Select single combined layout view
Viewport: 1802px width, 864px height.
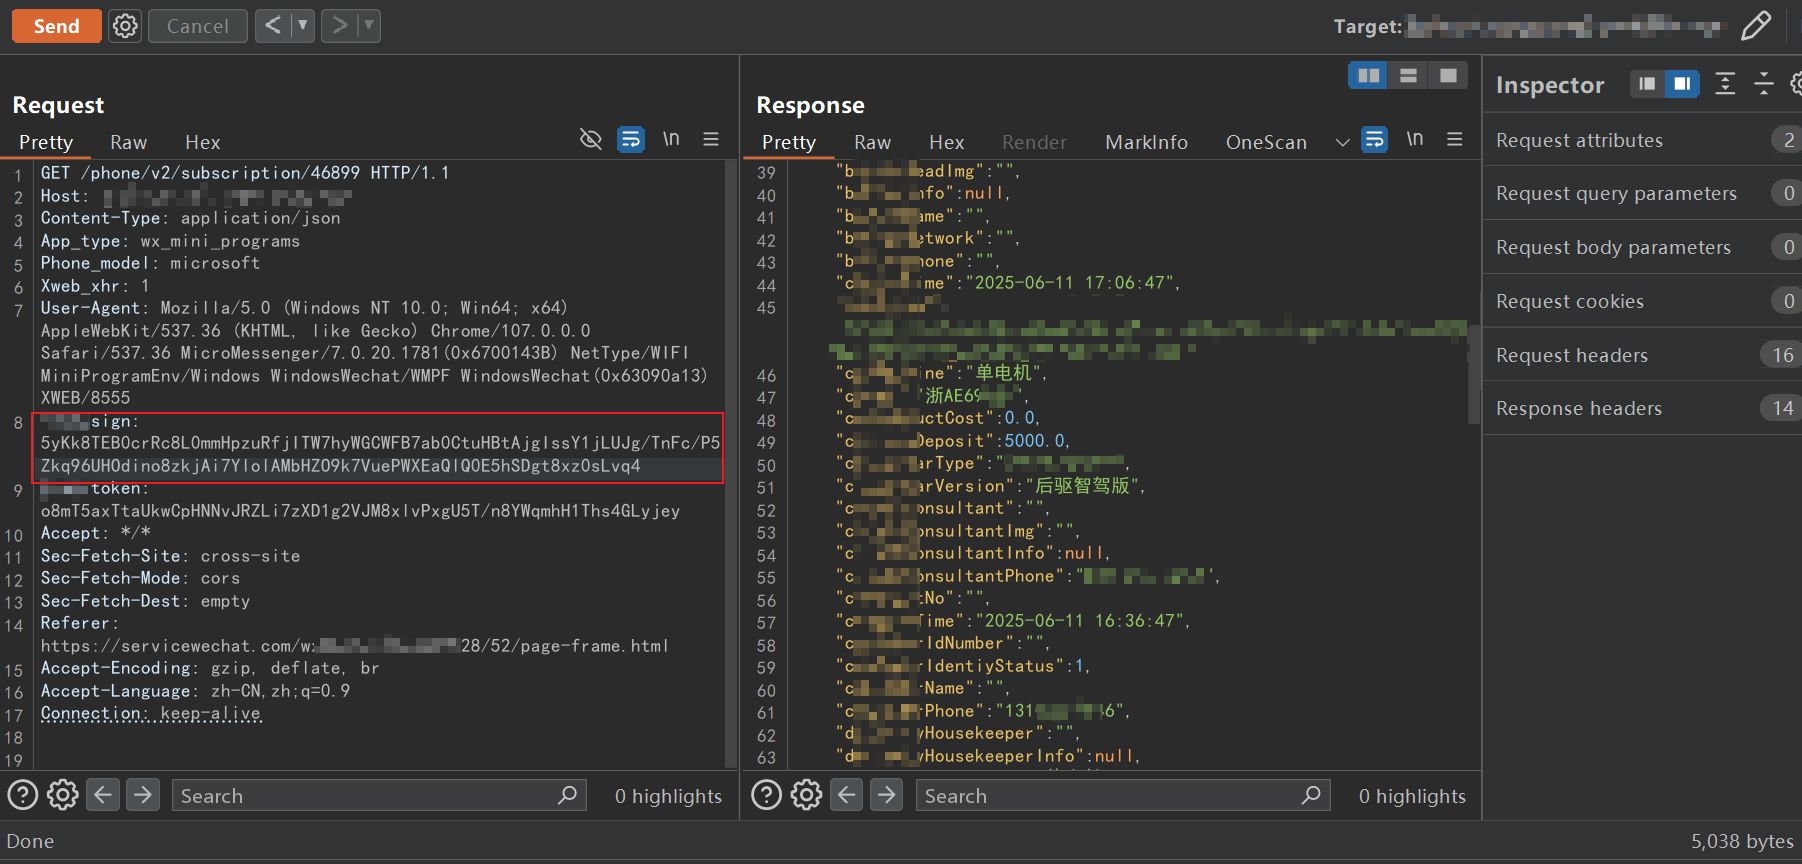pos(1448,75)
